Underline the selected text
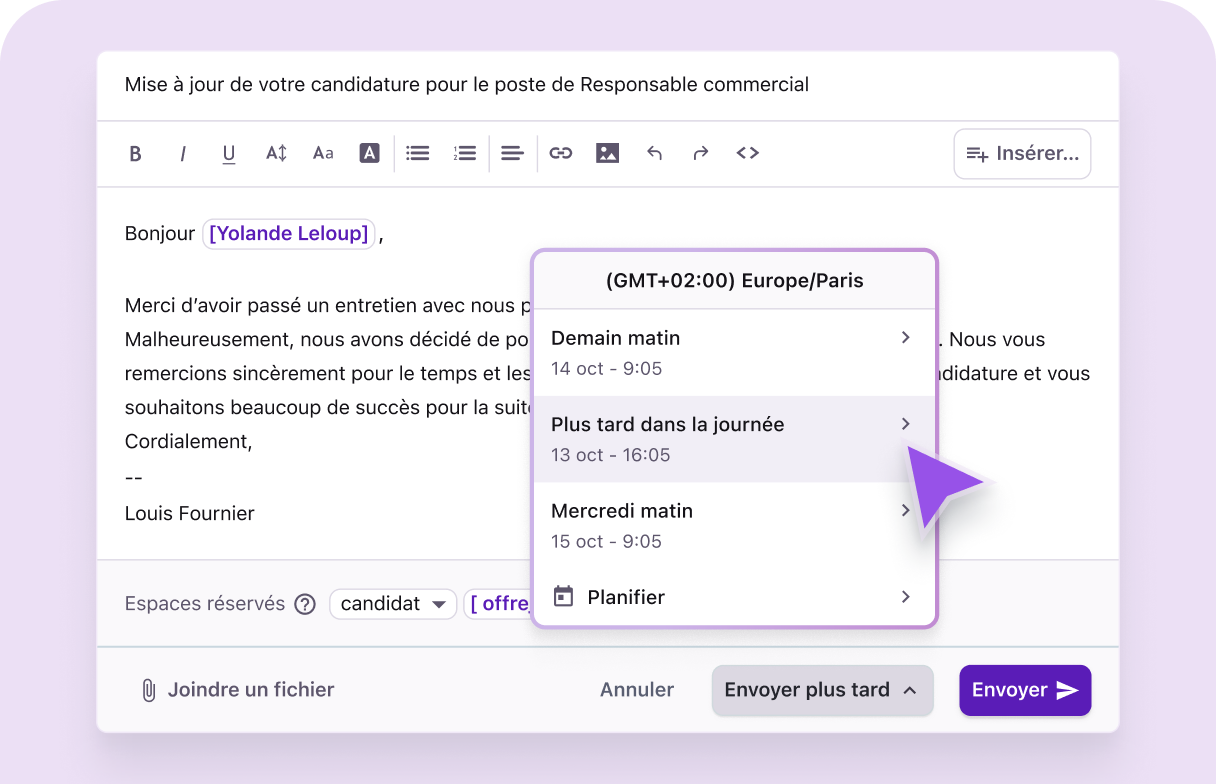The width and height of the screenshot is (1216, 784). pyautogui.click(x=228, y=153)
